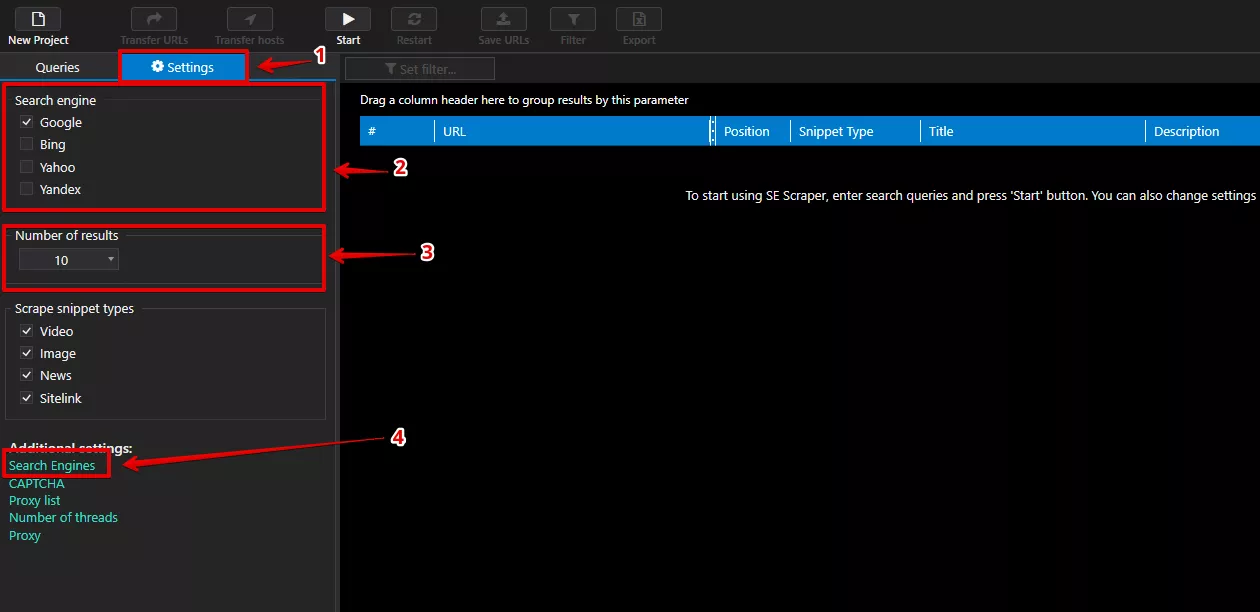Select the Settings tab
Screen dimensions: 1260x612
(x=183, y=68)
